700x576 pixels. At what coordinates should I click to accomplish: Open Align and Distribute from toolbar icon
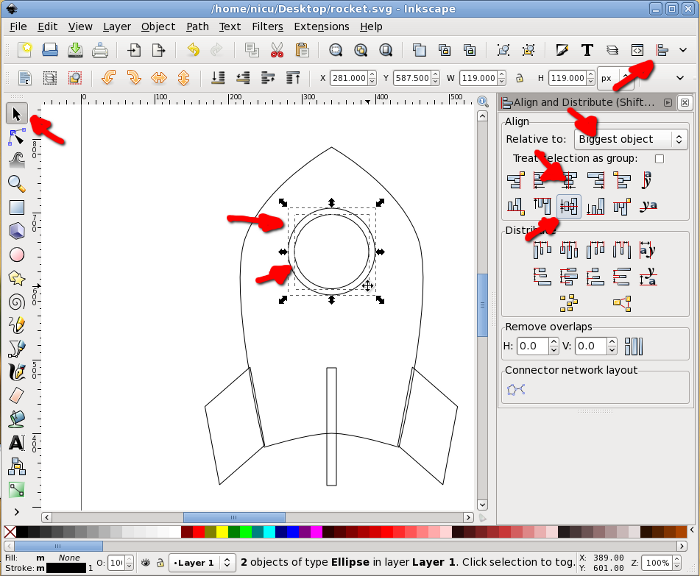[662, 50]
